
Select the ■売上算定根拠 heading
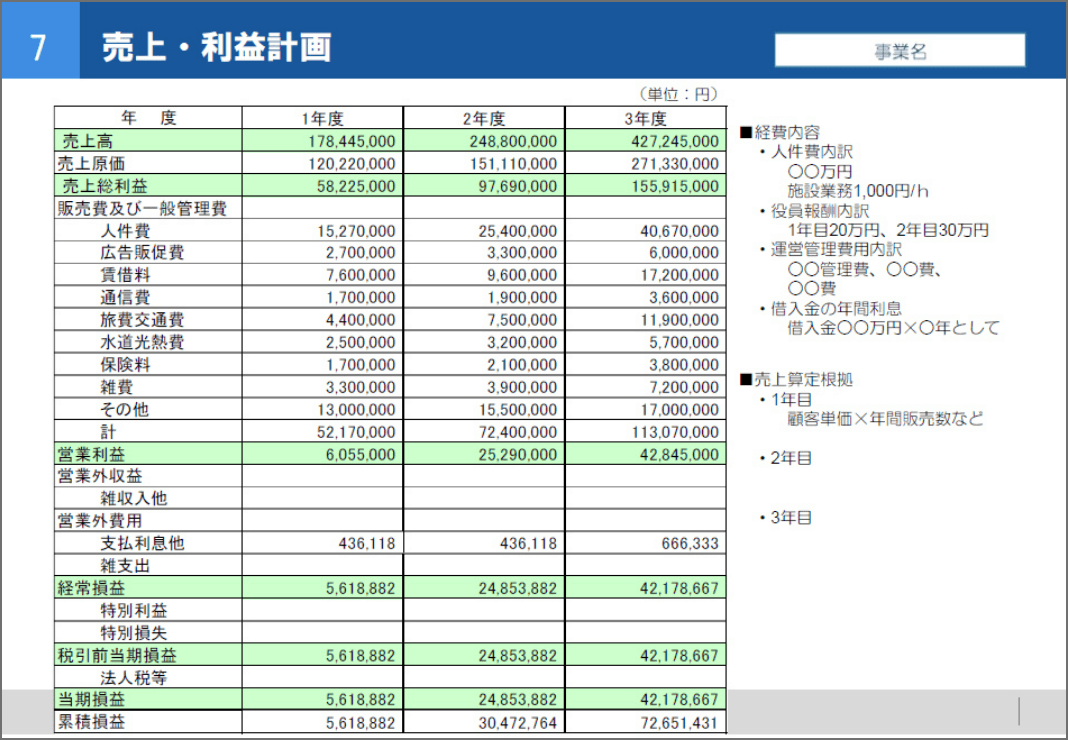[x=796, y=380]
